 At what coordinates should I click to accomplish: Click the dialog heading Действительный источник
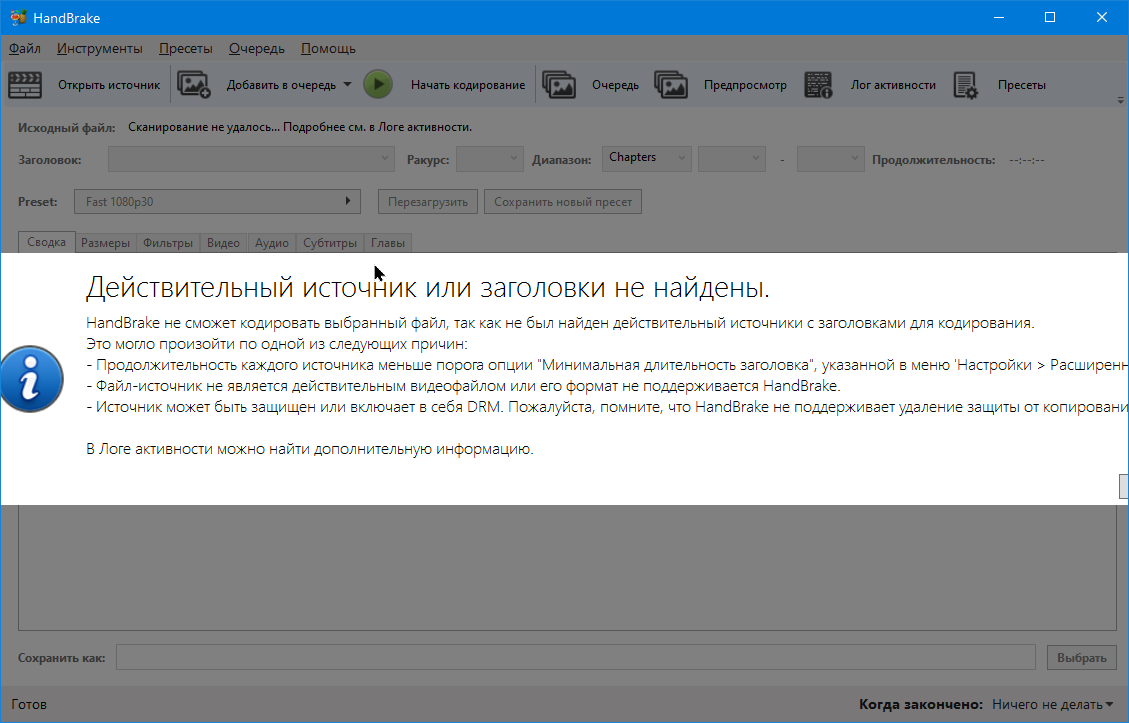pyautogui.click(x=428, y=287)
